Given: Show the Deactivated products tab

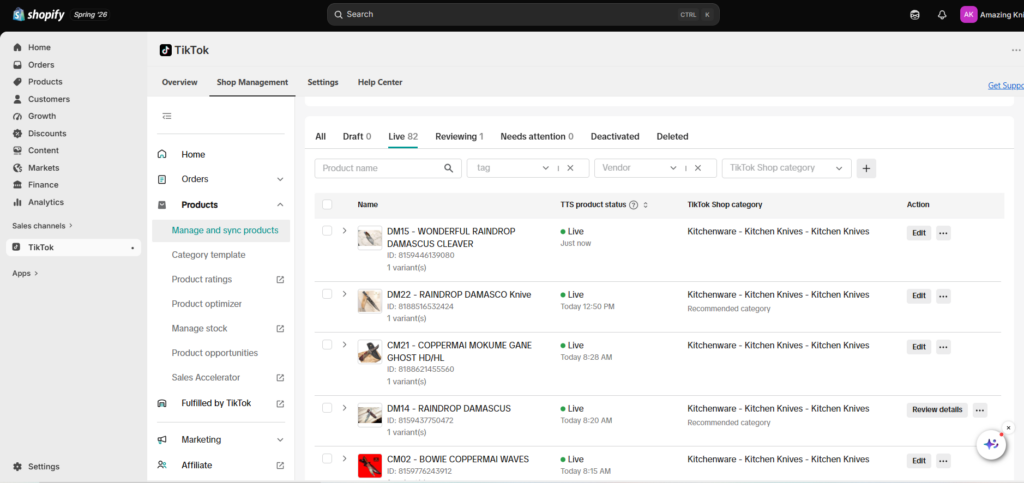Looking at the screenshot, I should pyautogui.click(x=615, y=136).
